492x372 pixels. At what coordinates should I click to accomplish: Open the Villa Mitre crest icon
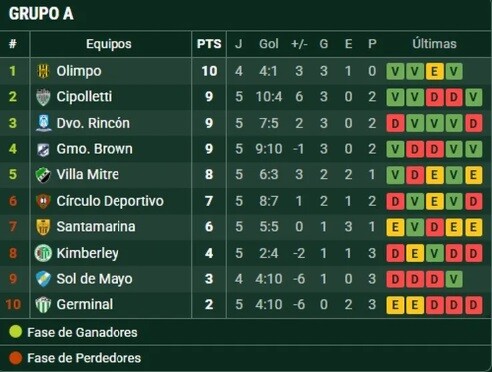[43, 175]
